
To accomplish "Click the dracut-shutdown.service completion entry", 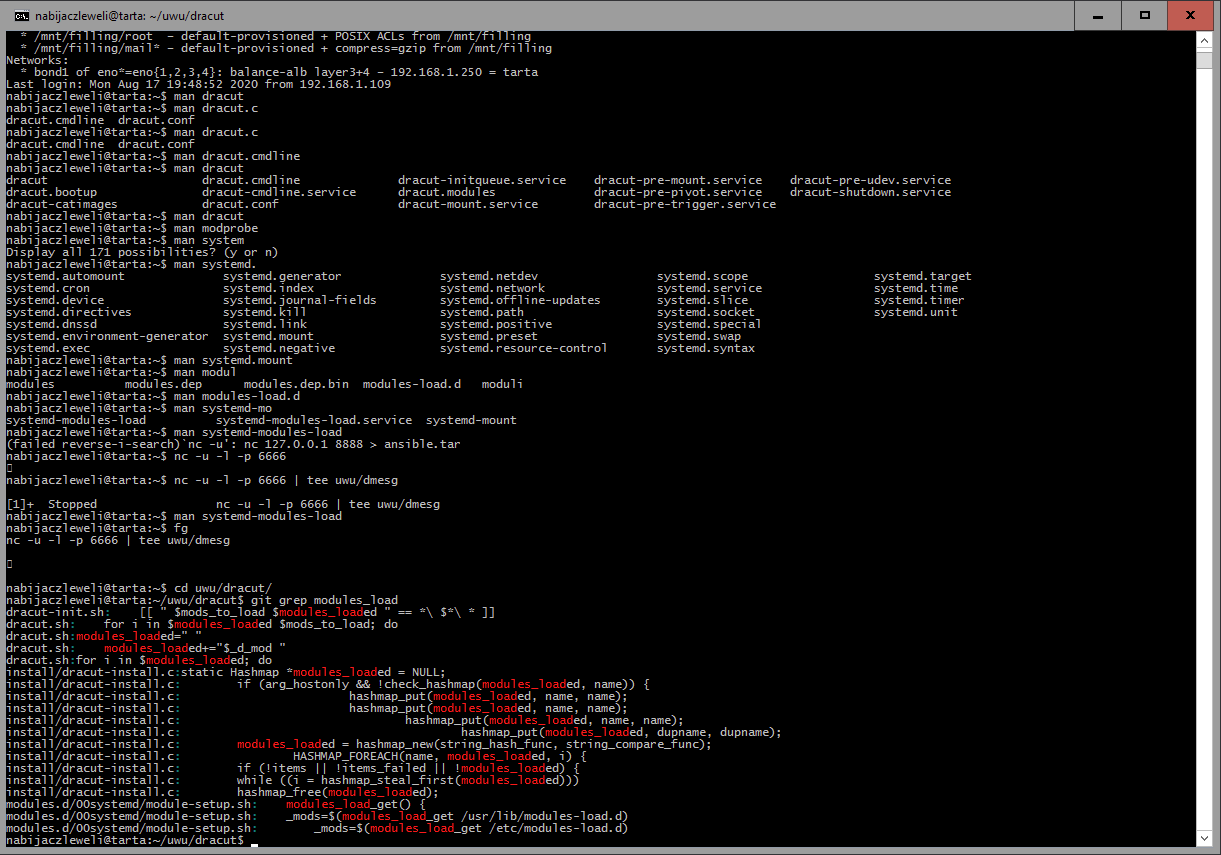I will coord(870,192).
